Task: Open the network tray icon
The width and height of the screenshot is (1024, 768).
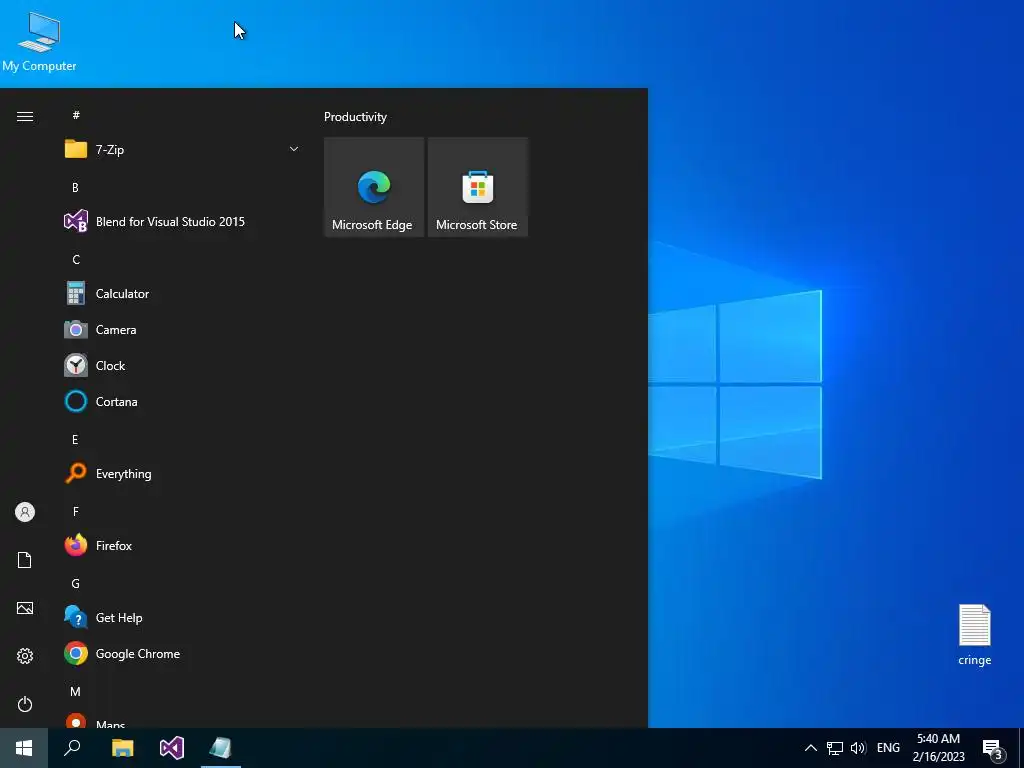Action: (x=835, y=748)
